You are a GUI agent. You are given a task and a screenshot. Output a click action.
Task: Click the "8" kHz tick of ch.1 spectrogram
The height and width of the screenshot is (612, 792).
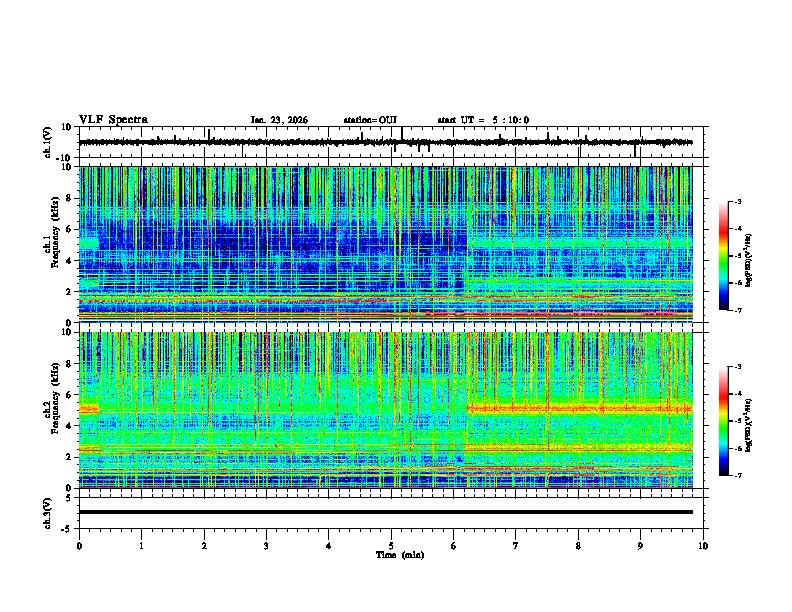70,198
